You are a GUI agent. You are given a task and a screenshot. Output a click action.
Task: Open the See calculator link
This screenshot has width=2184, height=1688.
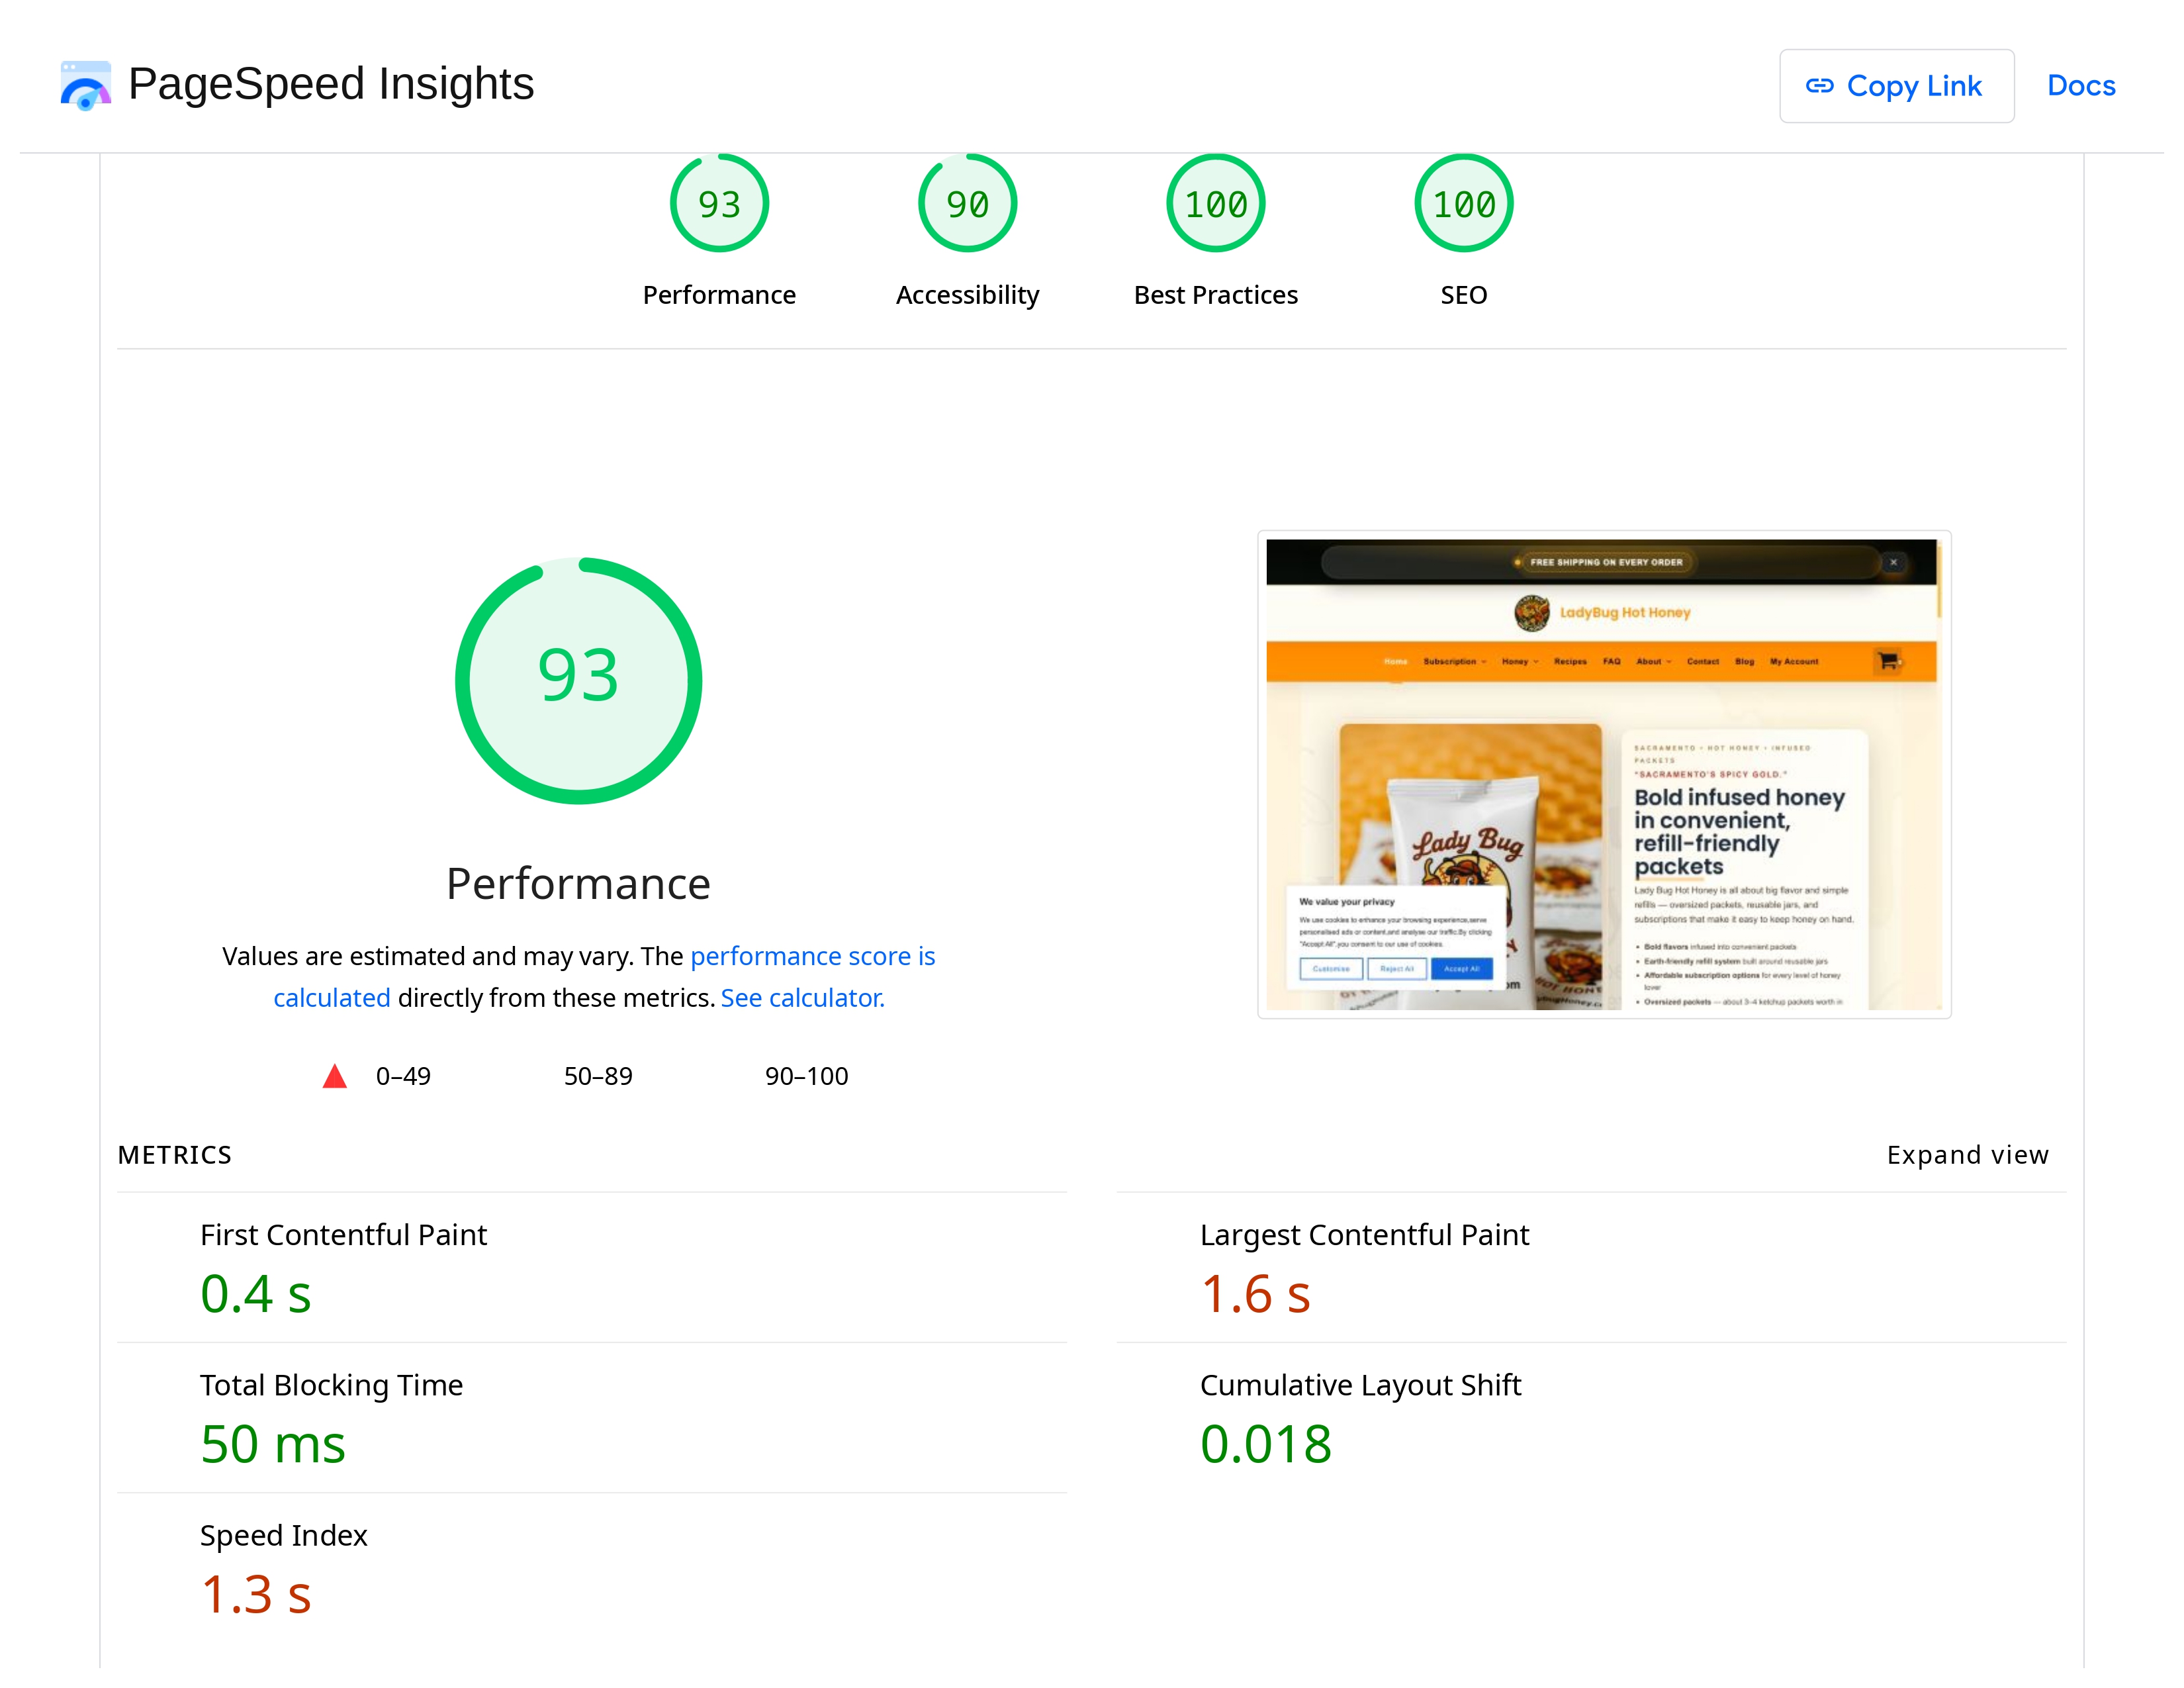pyautogui.click(x=802, y=998)
